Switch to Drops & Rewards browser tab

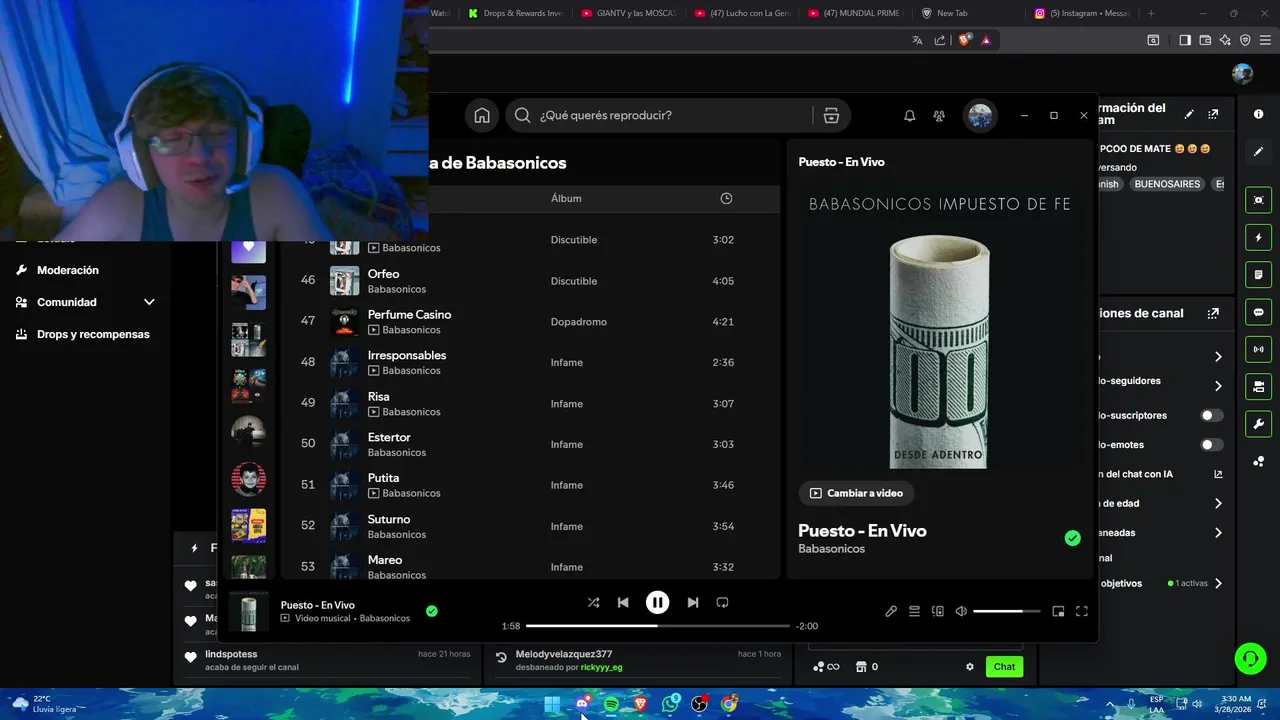pos(518,13)
